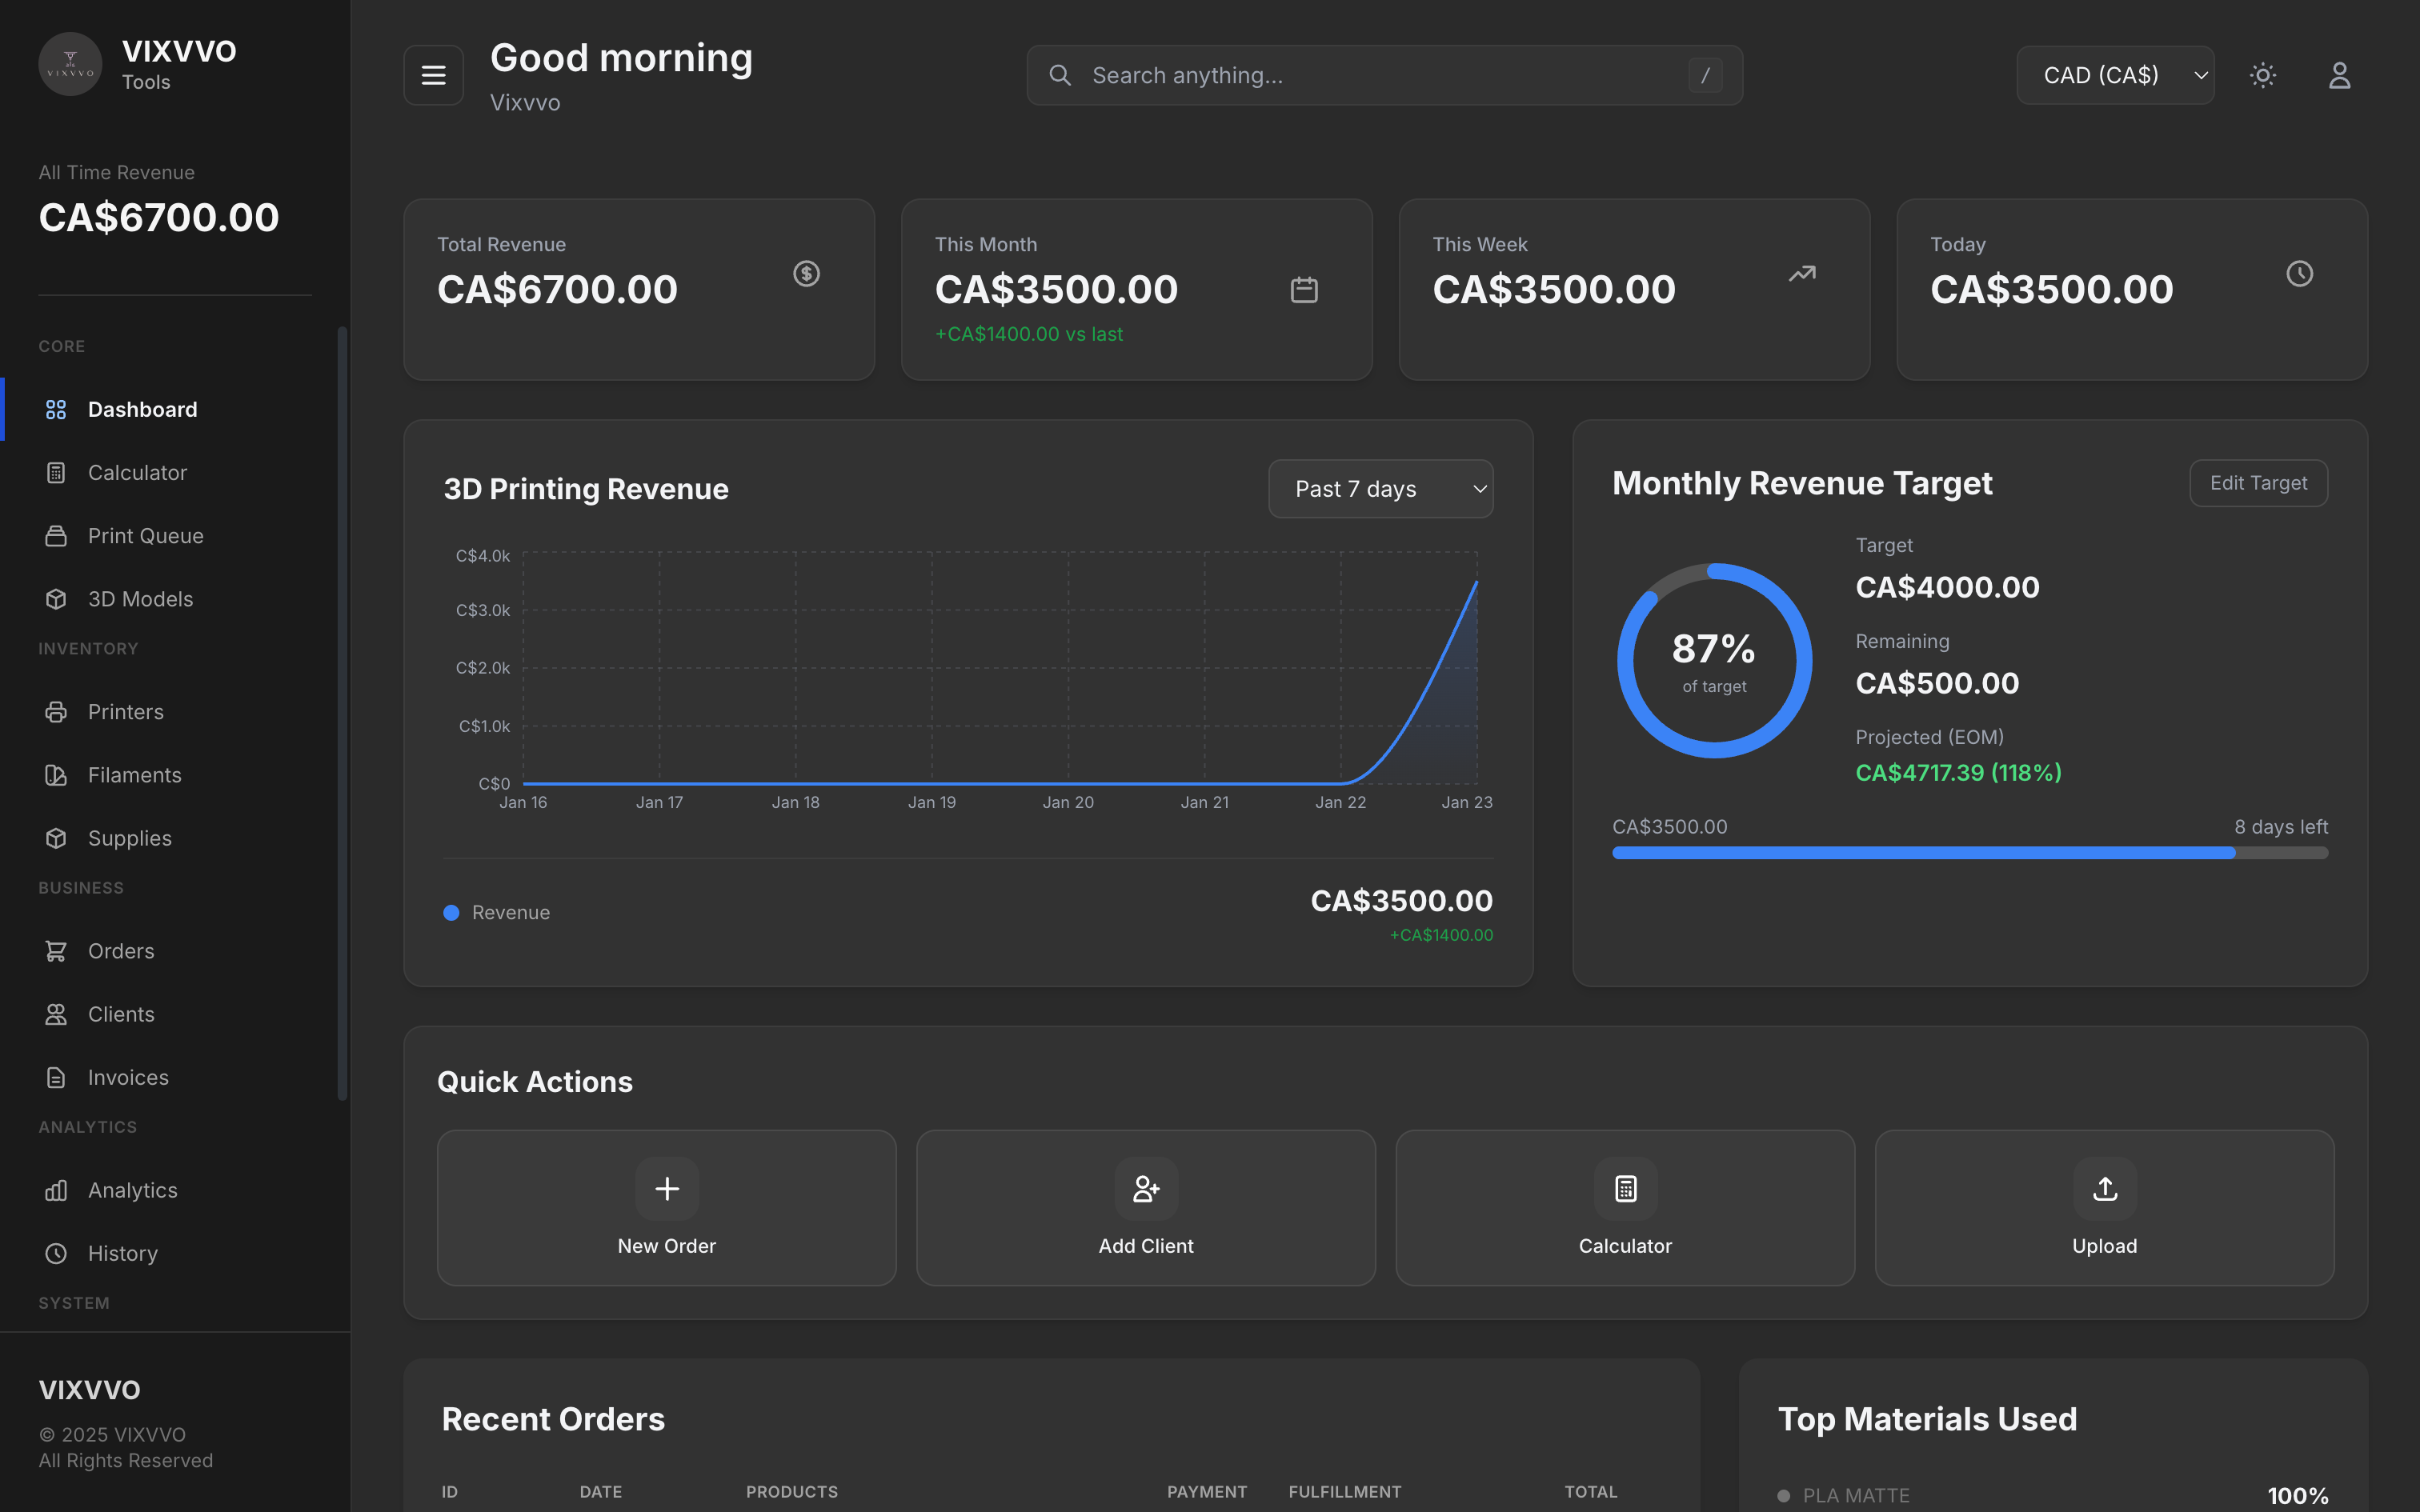The width and height of the screenshot is (2420, 1512).
Task: Open the History menu item
Action: point(122,1253)
